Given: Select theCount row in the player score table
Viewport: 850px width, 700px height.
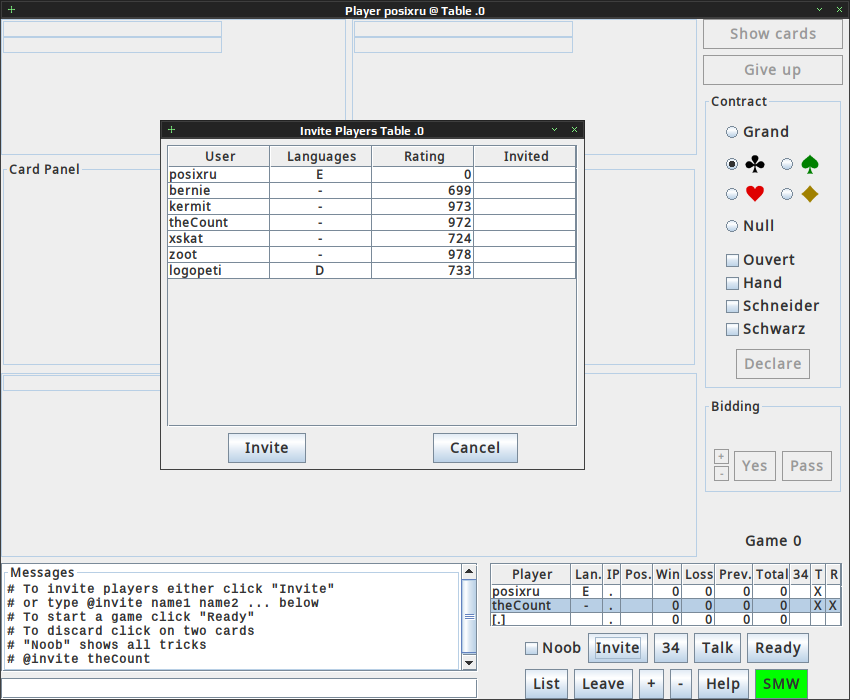Looking at the screenshot, I should click(x=666, y=606).
